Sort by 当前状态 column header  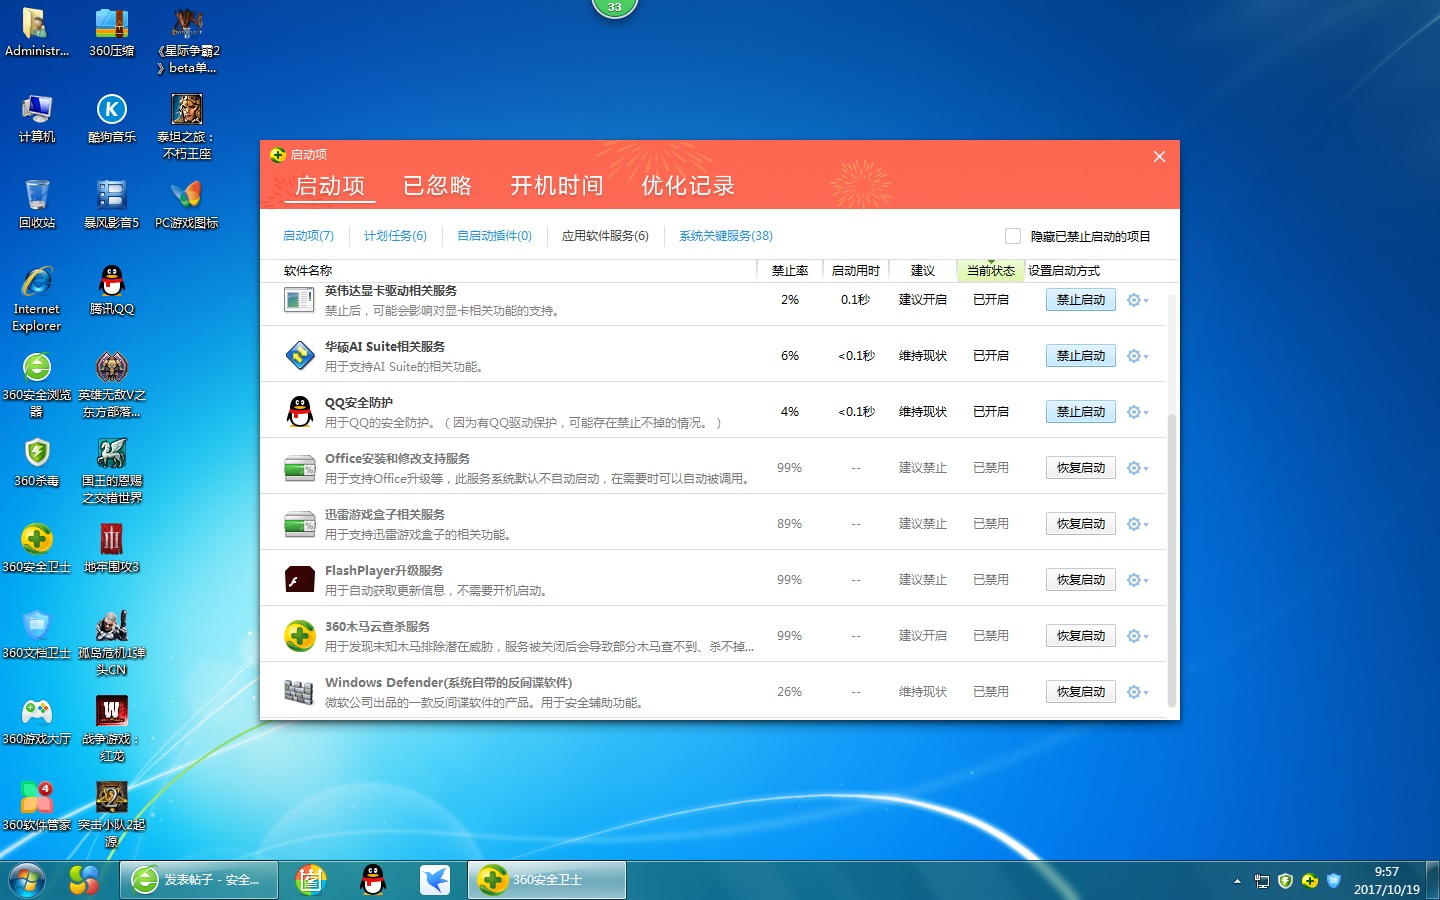point(990,271)
